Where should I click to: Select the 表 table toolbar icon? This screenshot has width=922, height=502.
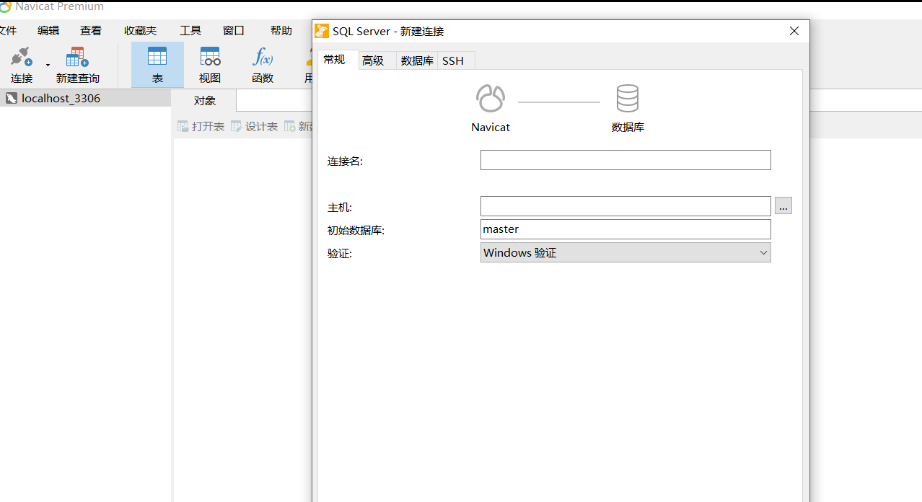157,65
